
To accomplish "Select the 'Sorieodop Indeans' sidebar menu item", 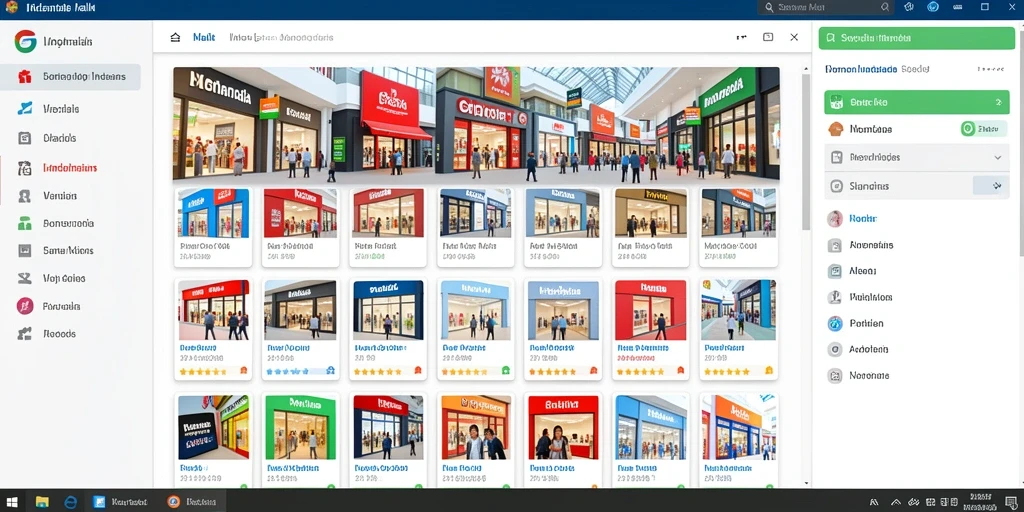I will (x=71, y=76).
